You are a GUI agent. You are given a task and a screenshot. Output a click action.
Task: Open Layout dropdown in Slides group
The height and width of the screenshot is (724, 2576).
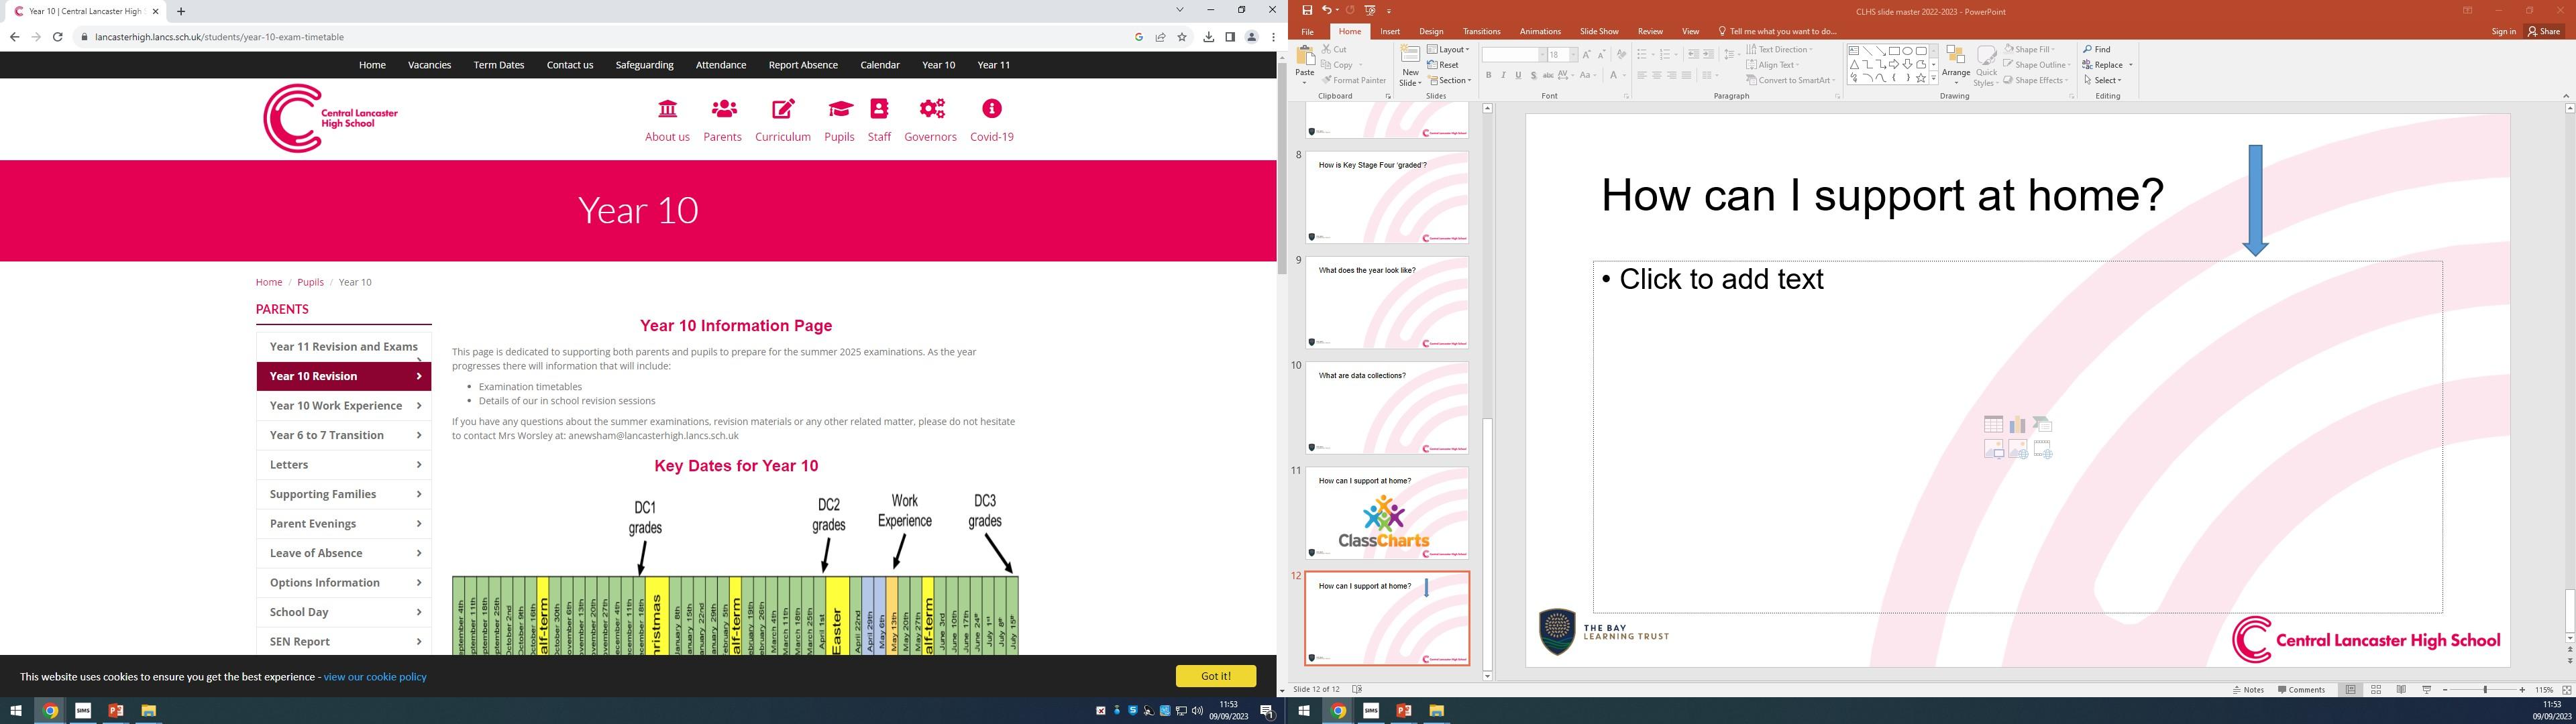coord(1448,49)
